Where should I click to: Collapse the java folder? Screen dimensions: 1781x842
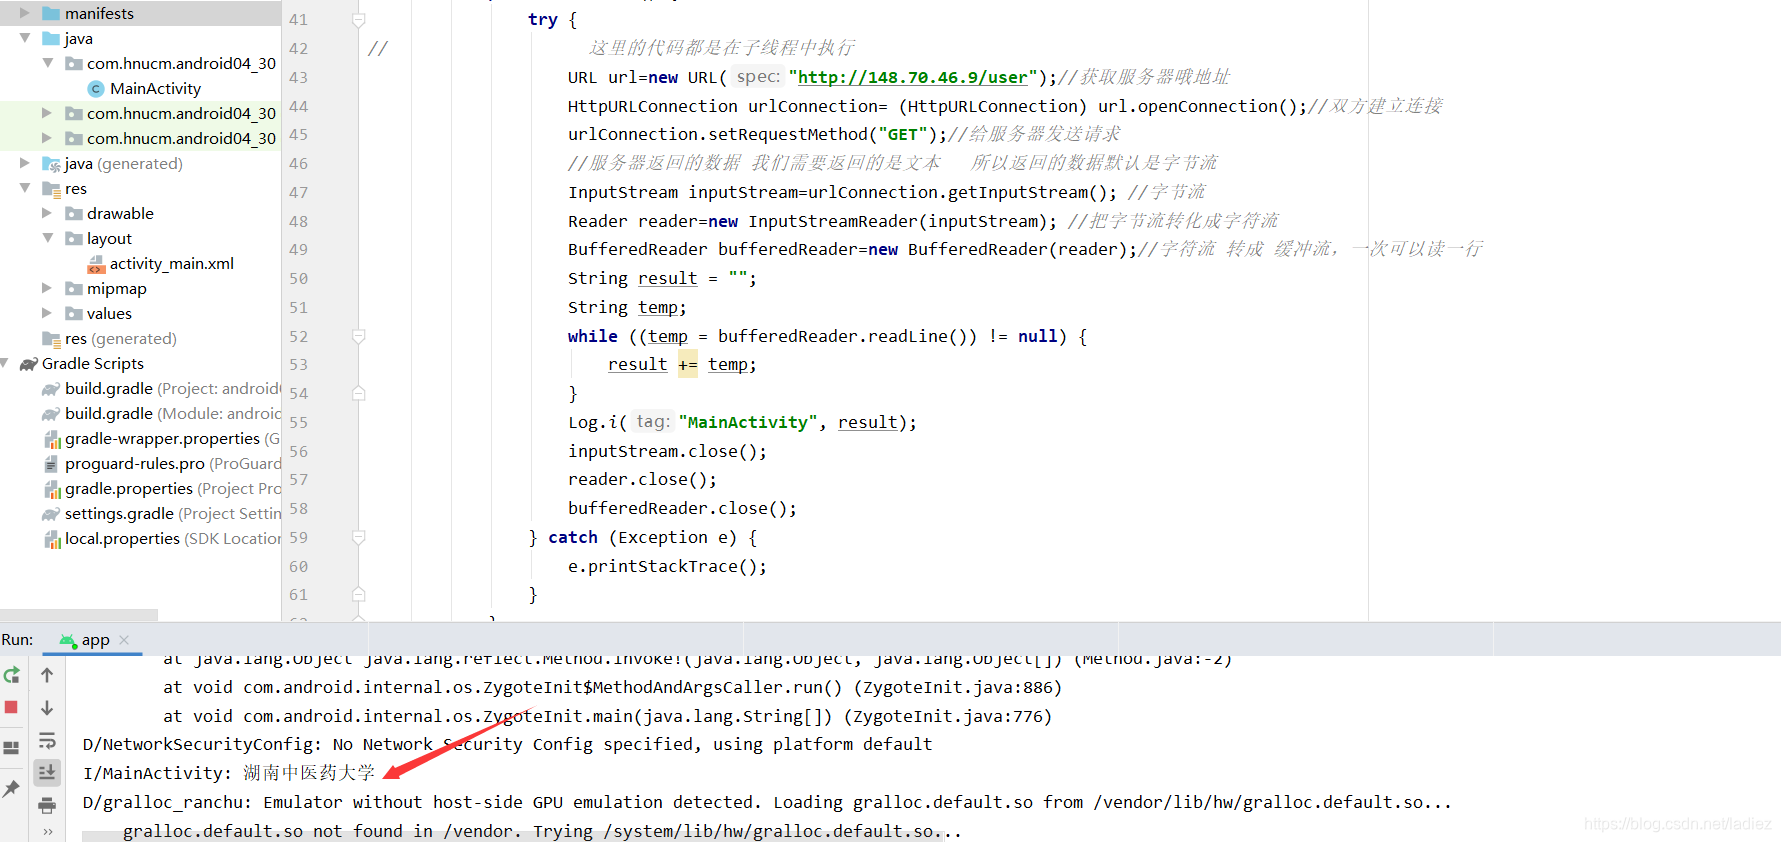[25, 38]
